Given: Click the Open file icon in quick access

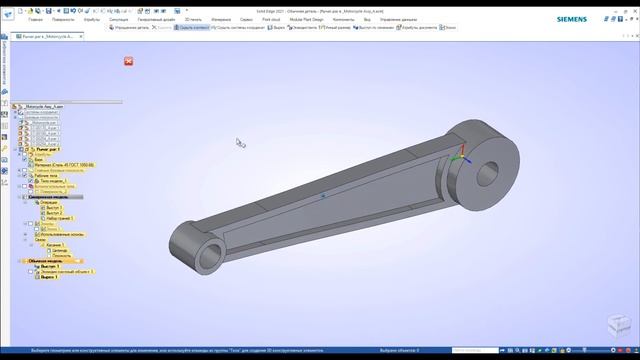Looking at the screenshot, I should pyautogui.click(x=30, y=11).
